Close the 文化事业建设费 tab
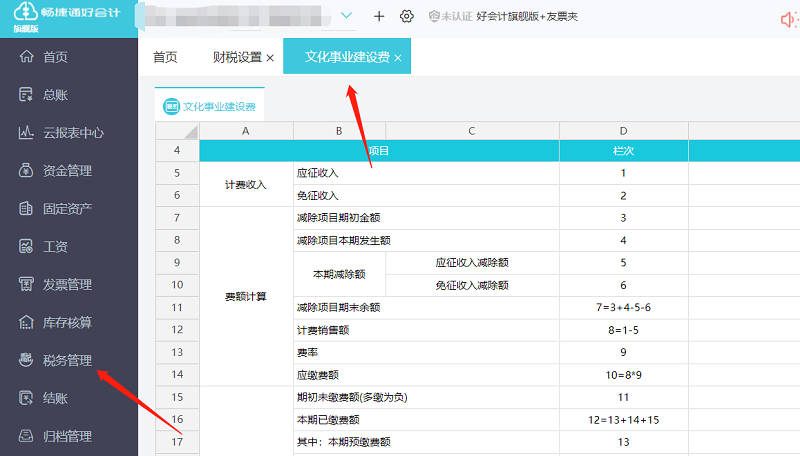Image resolution: width=800 pixels, height=456 pixels. pos(398,58)
